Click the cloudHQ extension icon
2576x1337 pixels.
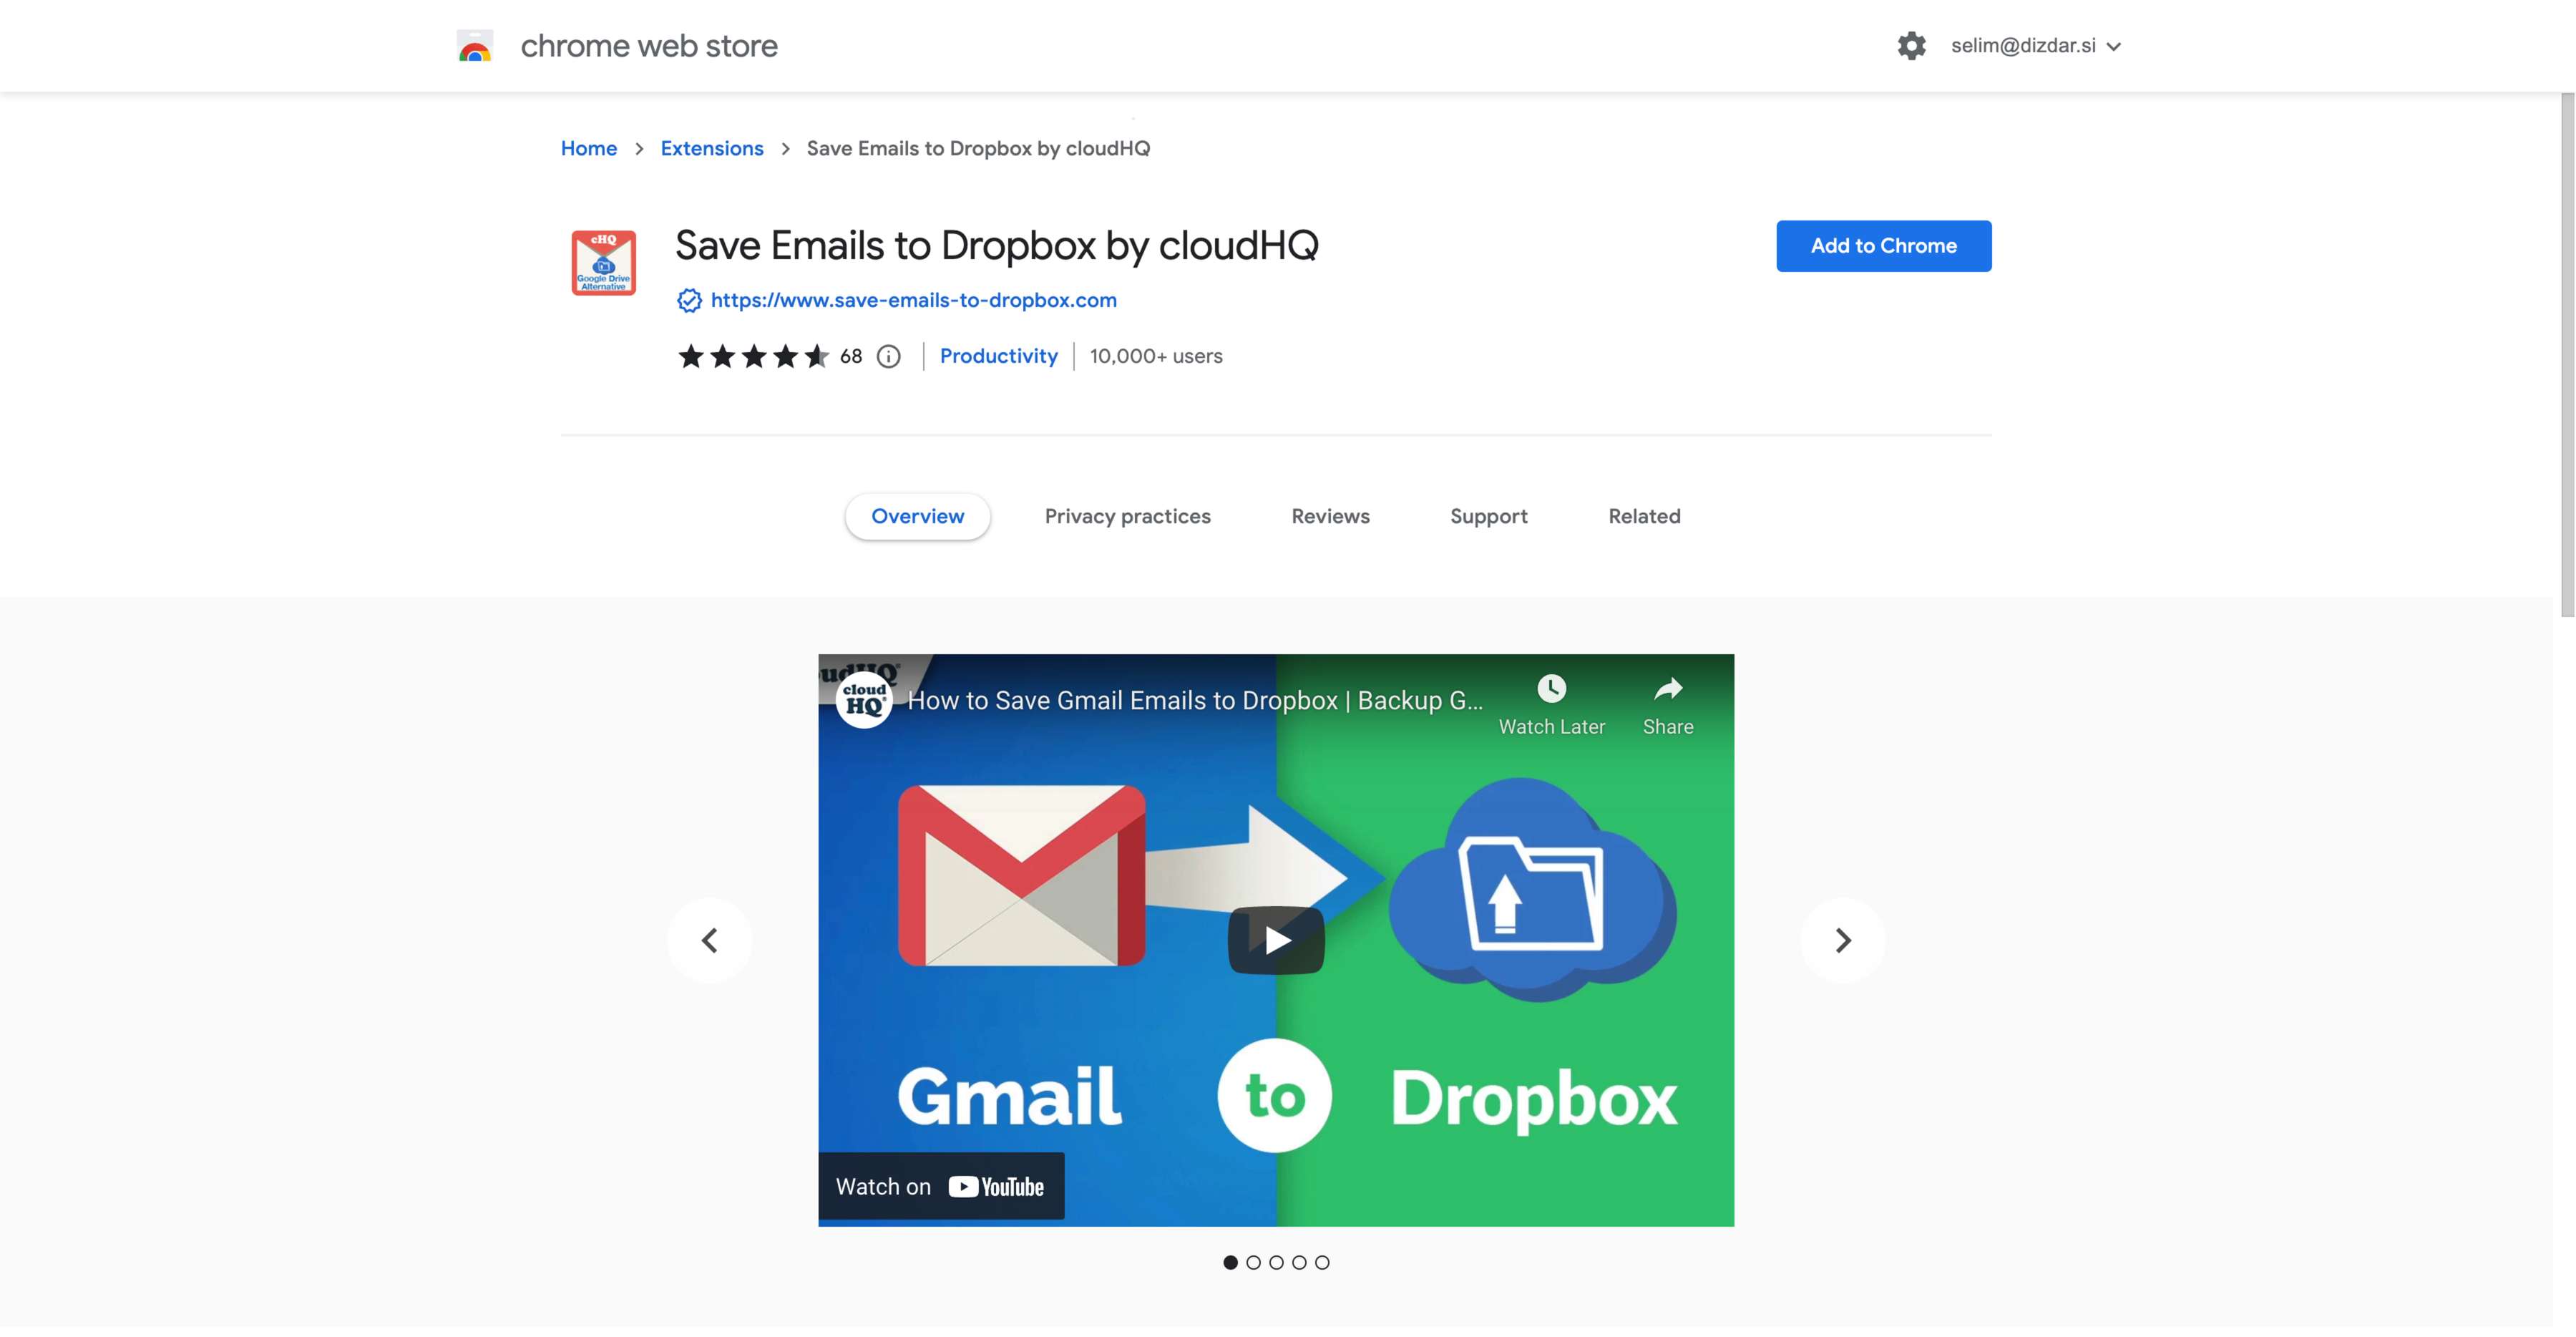point(603,263)
